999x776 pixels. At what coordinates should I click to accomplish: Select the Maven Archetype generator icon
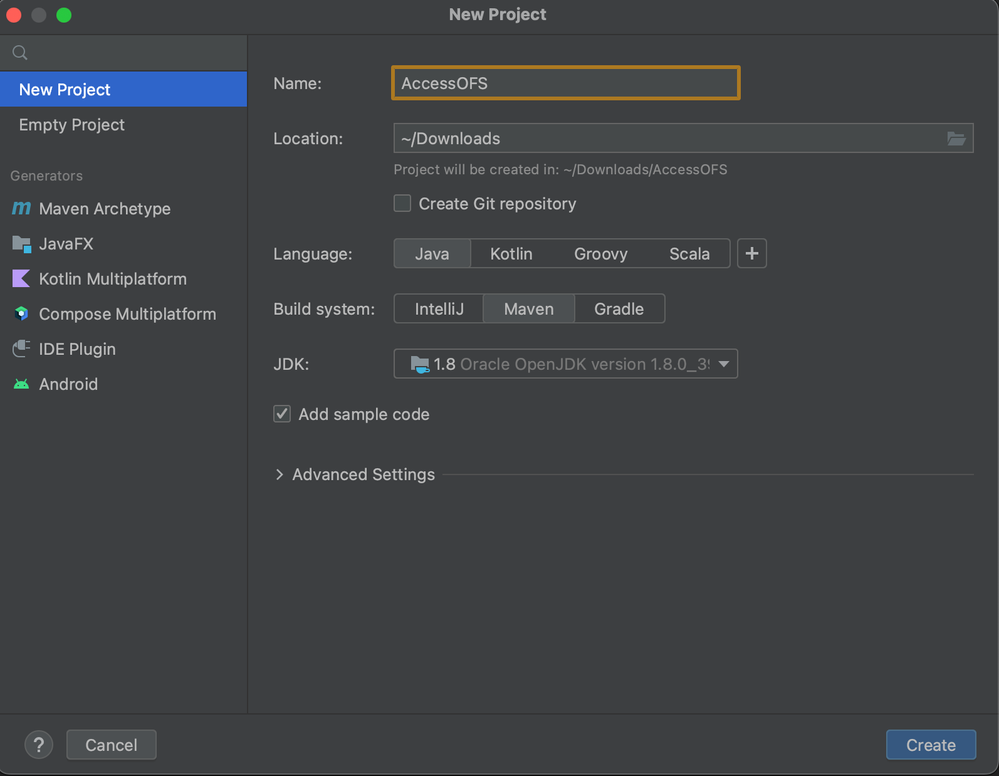coord(22,208)
